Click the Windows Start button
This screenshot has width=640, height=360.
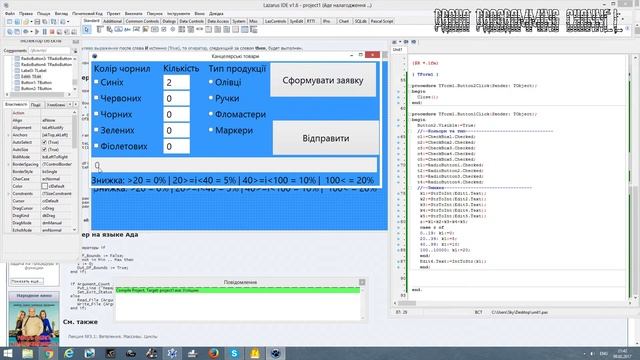click(7, 353)
